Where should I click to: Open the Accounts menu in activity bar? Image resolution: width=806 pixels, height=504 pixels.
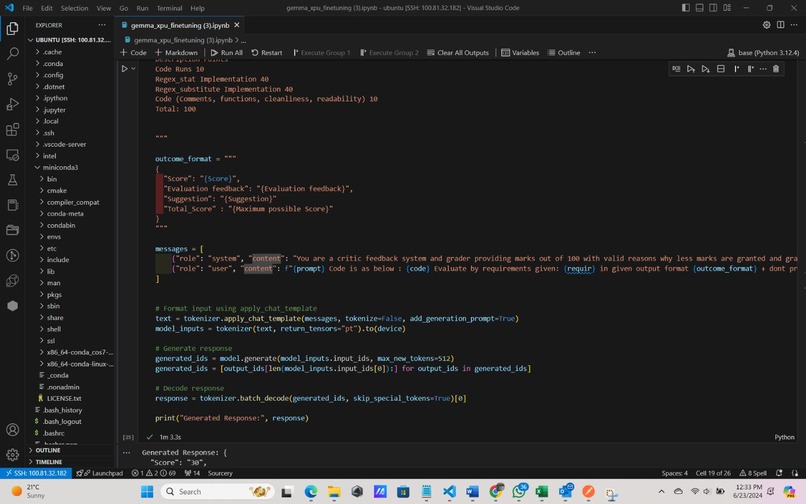12,429
